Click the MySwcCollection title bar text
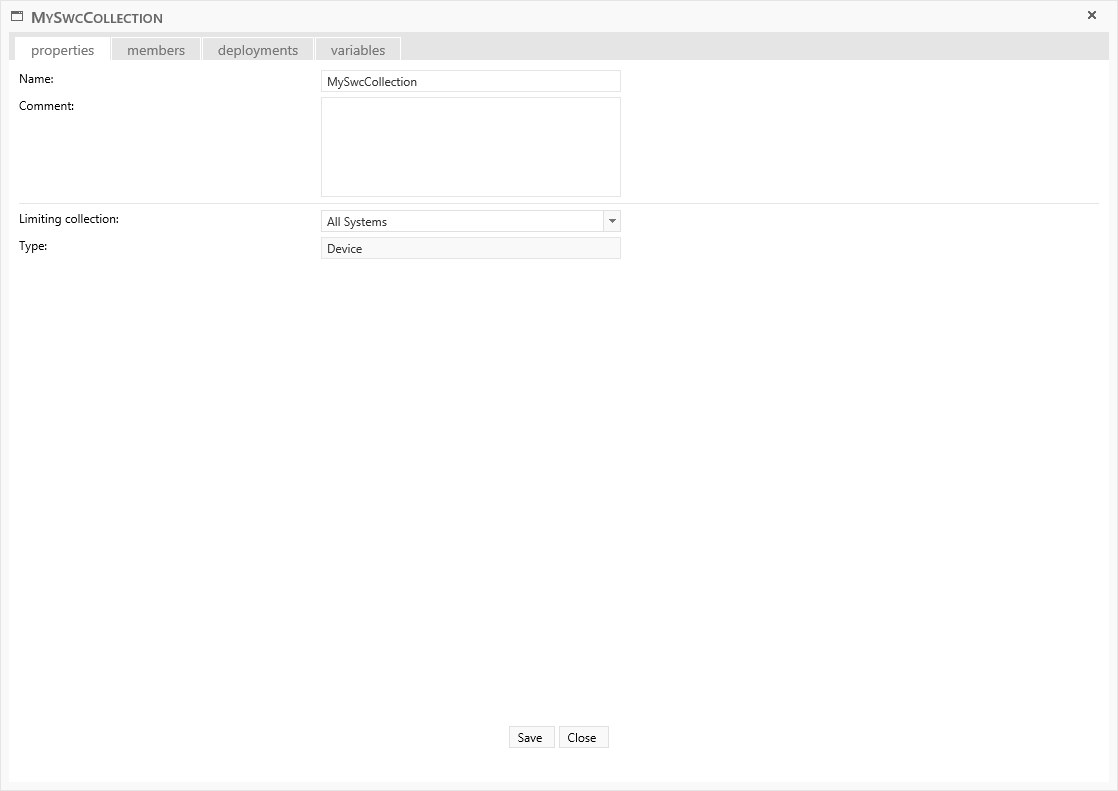This screenshot has height=791, width=1118. pos(97,17)
